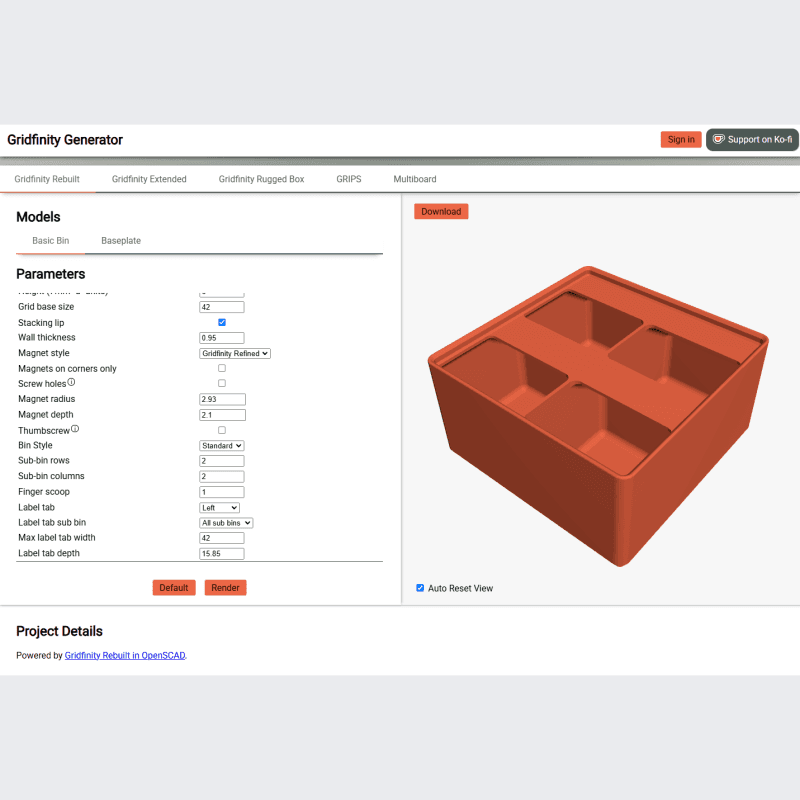Click the Sub-bin rows input field
800x800 pixels.
point(221,460)
